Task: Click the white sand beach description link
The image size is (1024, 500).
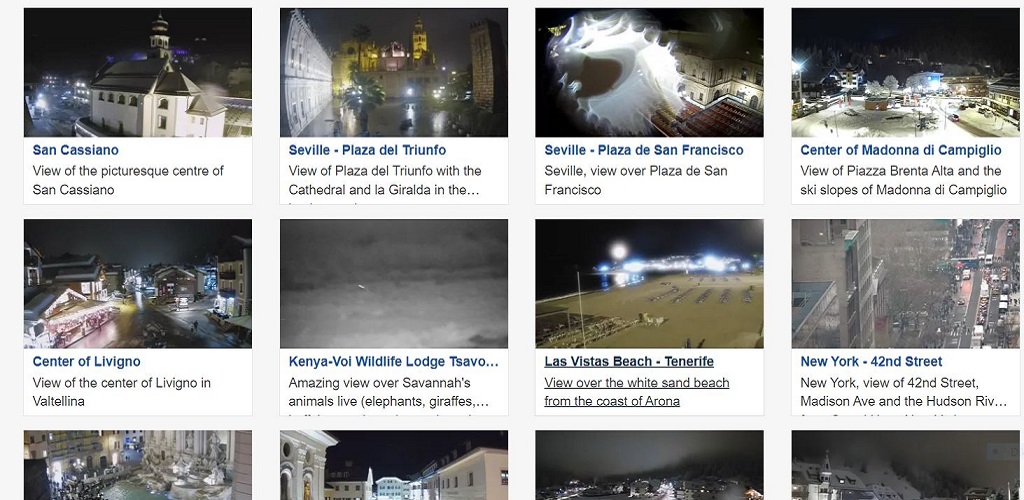Action: click(637, 392)
